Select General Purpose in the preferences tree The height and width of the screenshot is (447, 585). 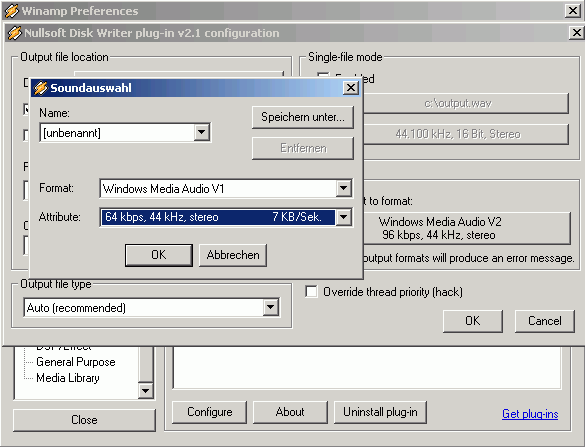76,362
